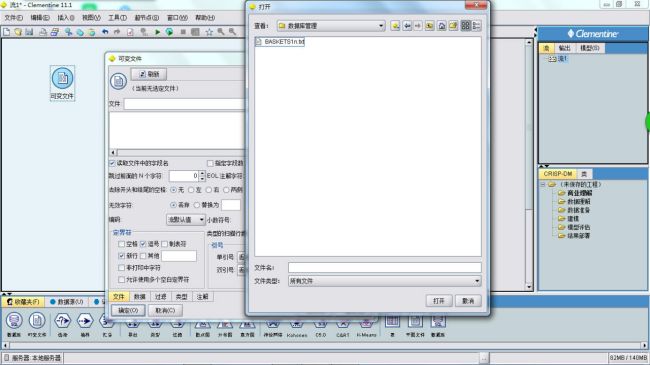This screenshot has width=650, height=365.
Task: Open the 编辑 menu in menu bar
Action: [x=40, y=18]
